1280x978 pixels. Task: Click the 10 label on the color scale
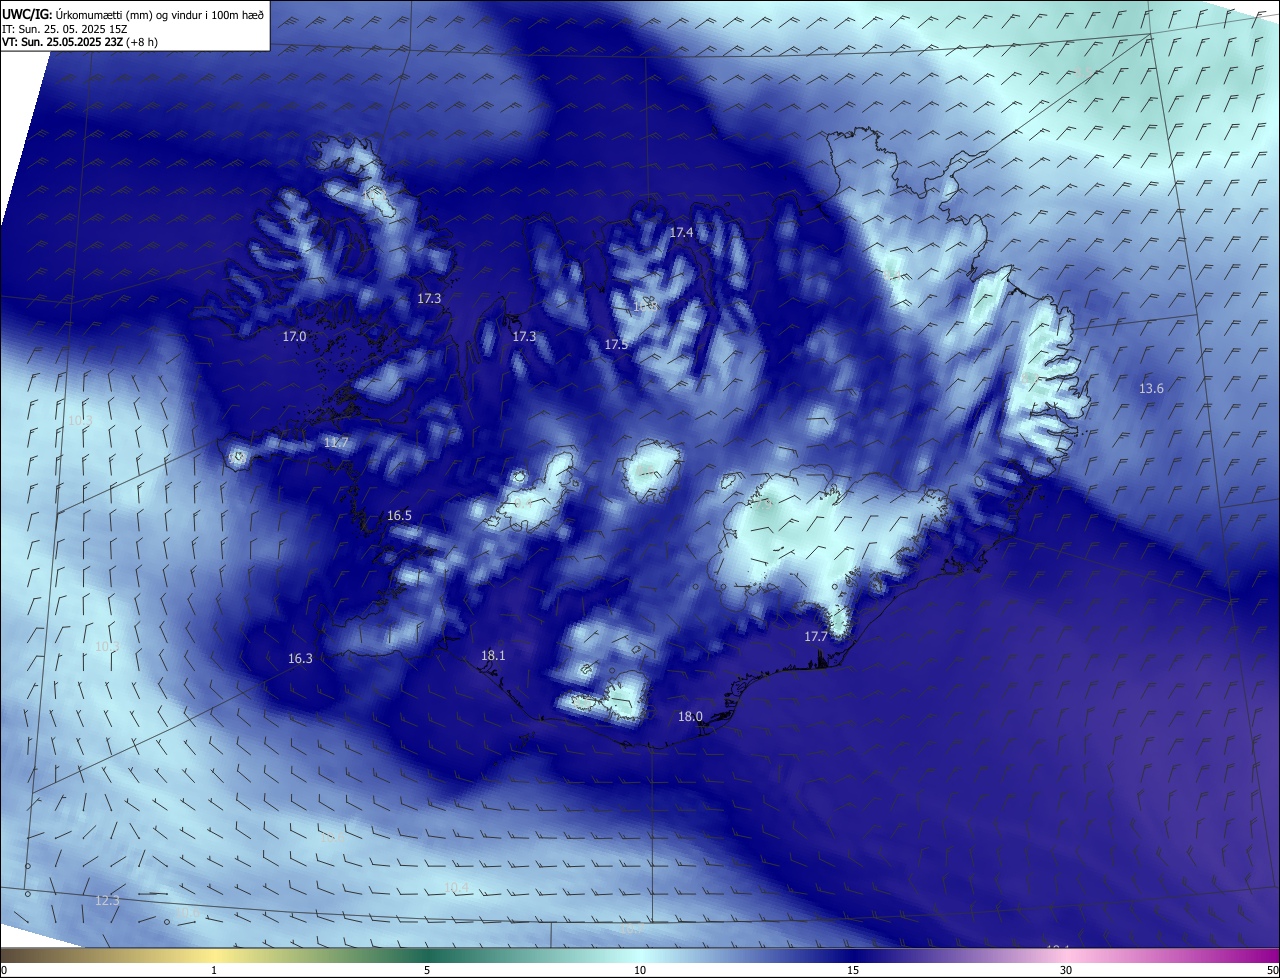(x=640, y=971)
